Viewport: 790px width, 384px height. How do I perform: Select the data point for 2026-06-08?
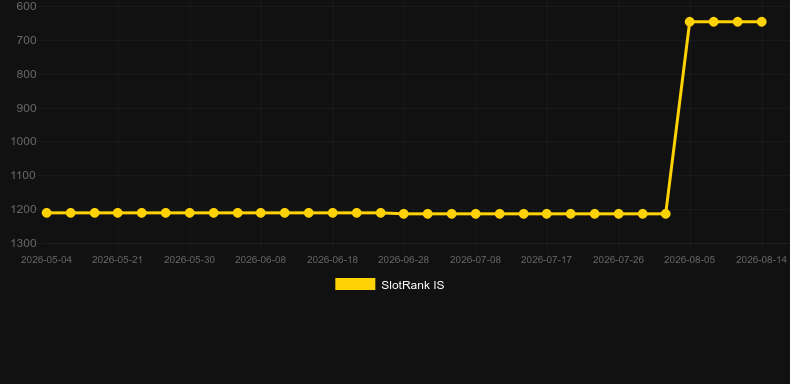pos(260,213)
